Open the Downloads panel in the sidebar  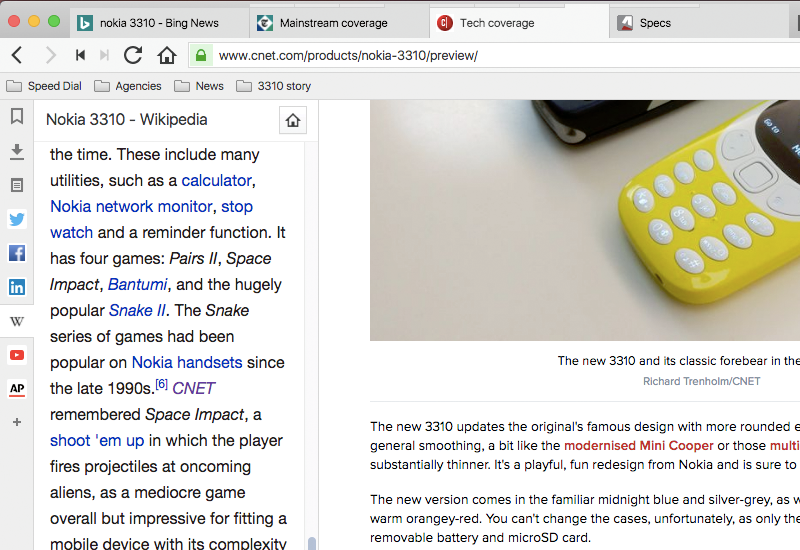point(17,152)
